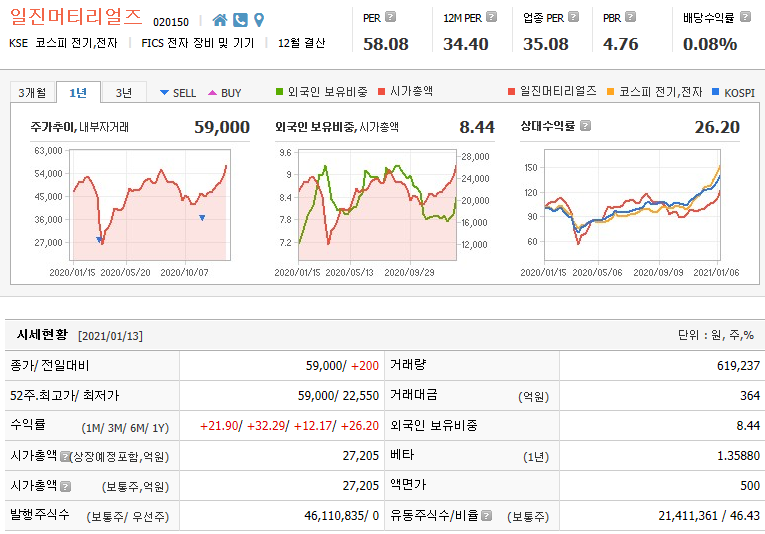Click the blue SELL triangle legend icon
The height and width of the screenshot is (534, 765).
(x=164, y=93)
